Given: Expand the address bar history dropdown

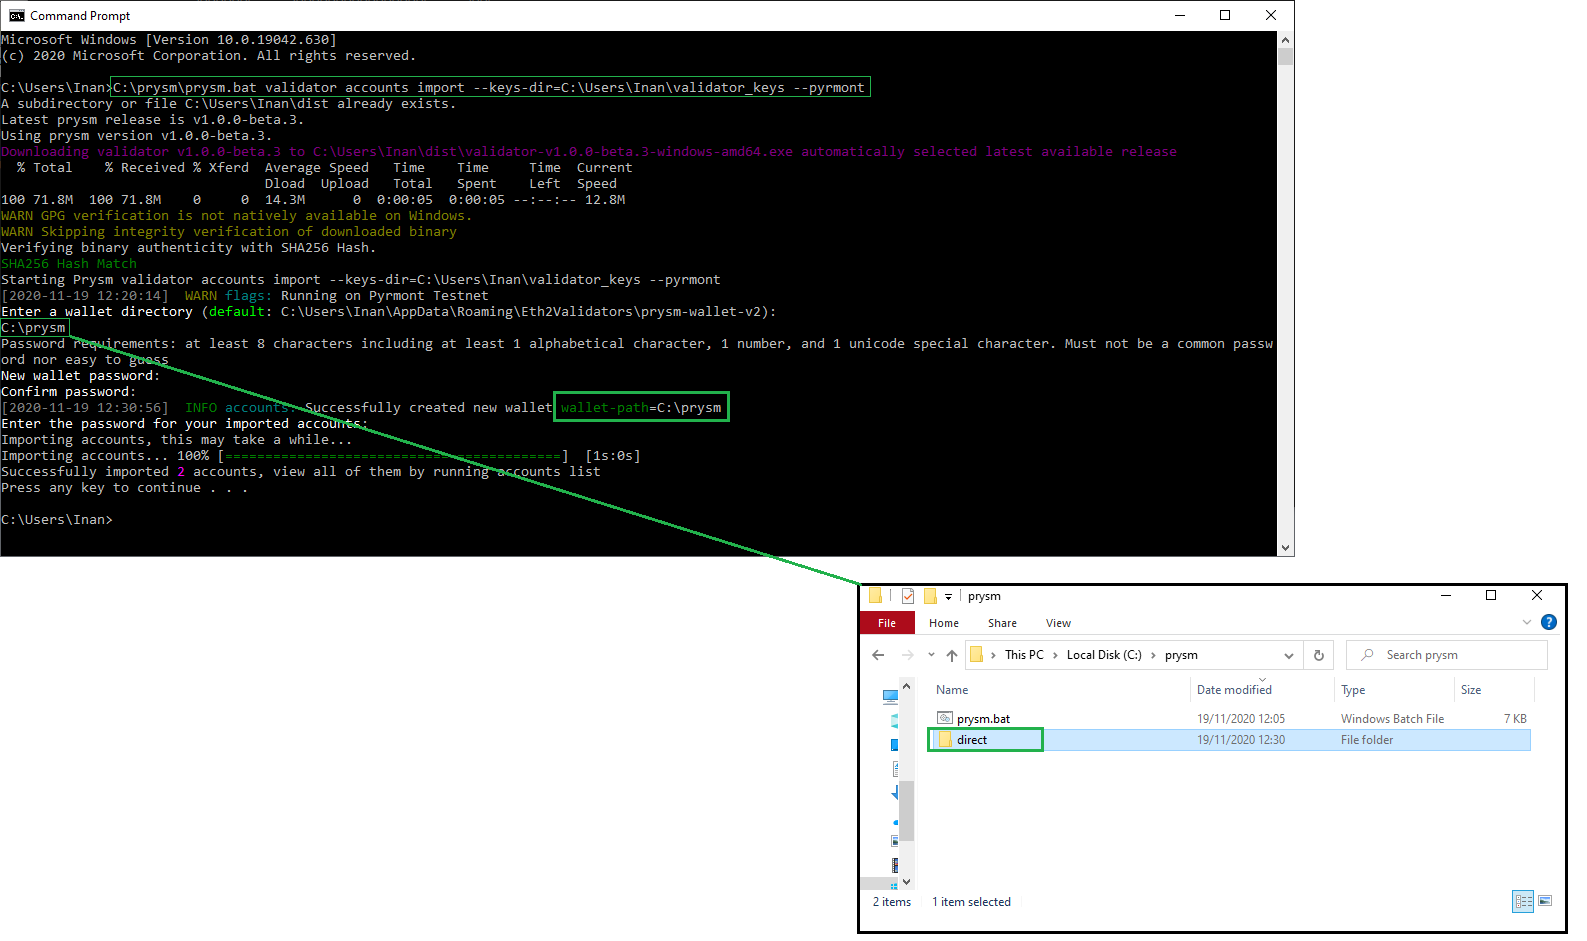Looking at the screenshot, I should click(x=1289, y=655).
